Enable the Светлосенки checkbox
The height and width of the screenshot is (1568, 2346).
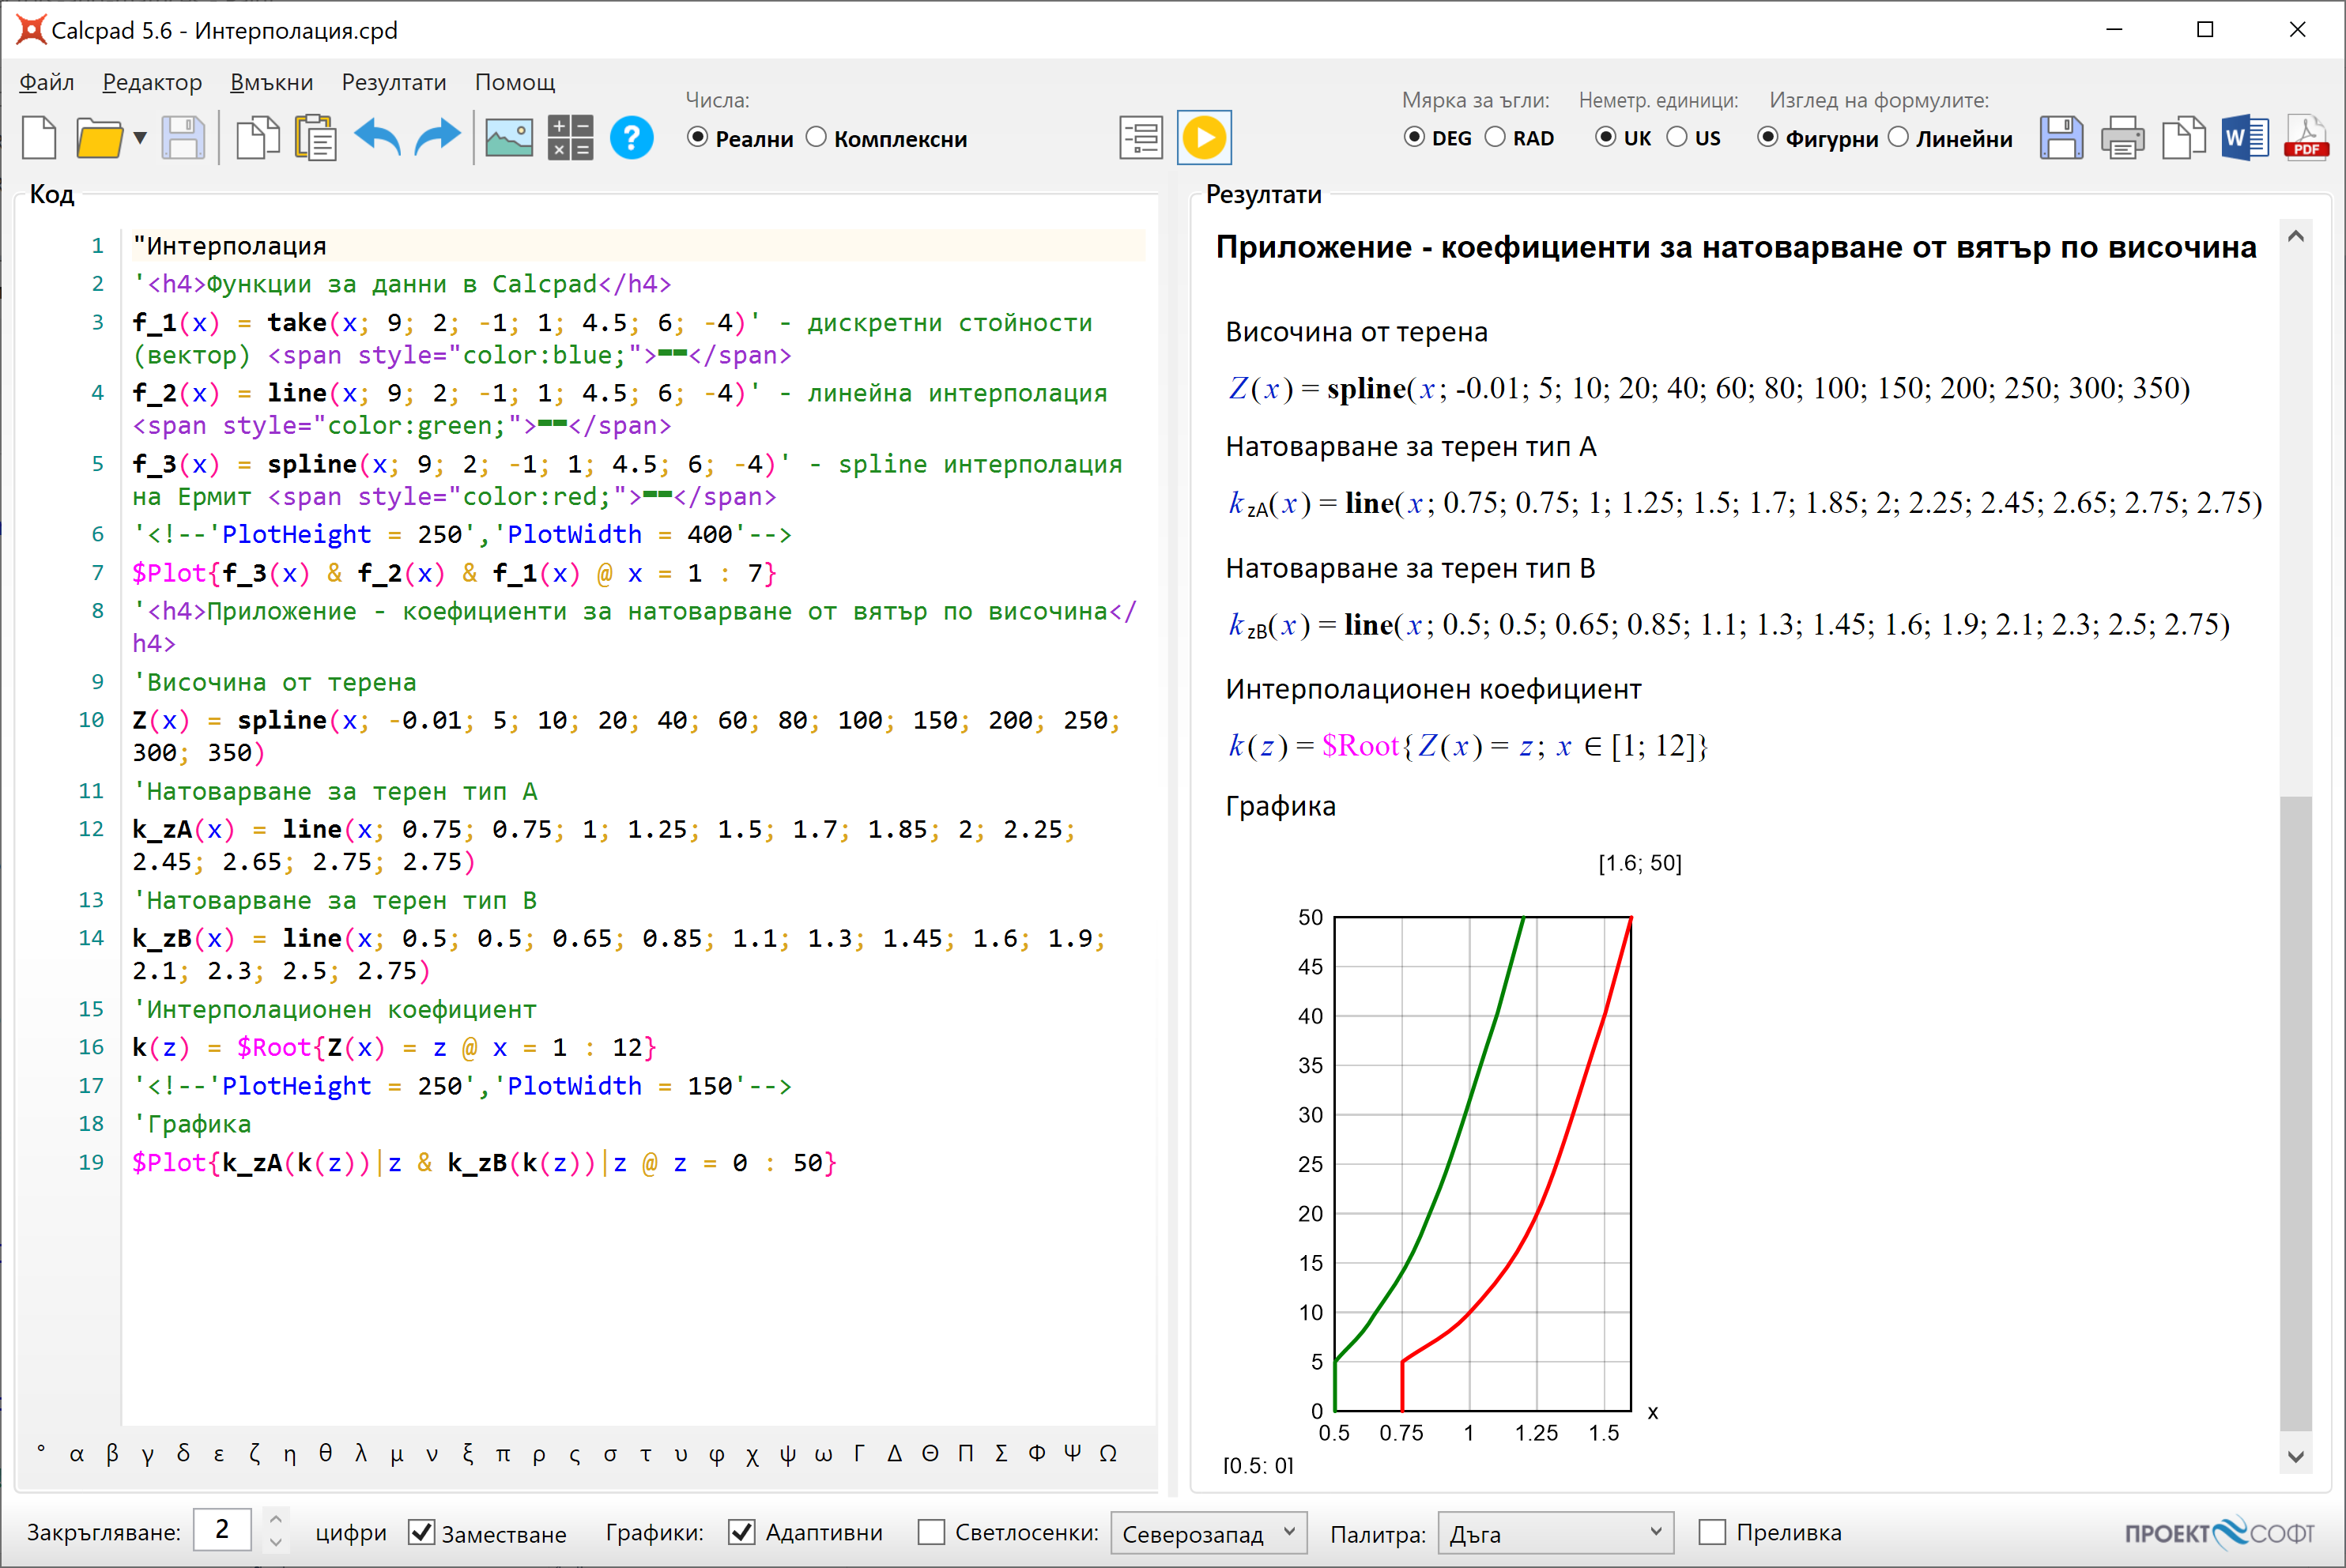(x=931, y=1532)
